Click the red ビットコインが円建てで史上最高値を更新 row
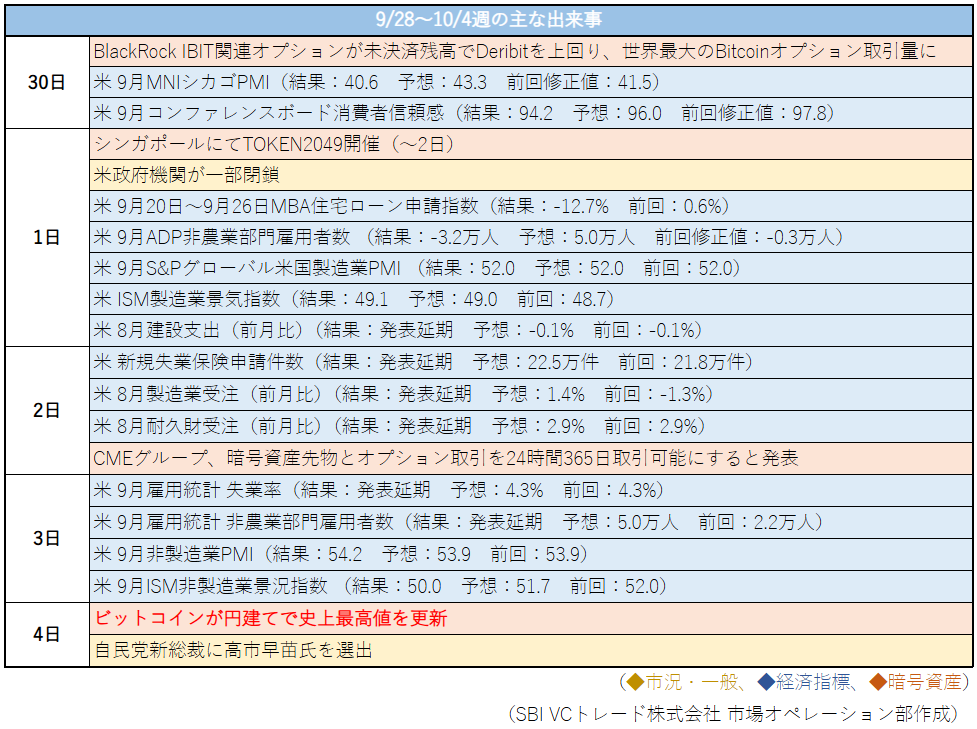This screenshot has width=977, height=729. pyautogui.click(x=531, y=619)
